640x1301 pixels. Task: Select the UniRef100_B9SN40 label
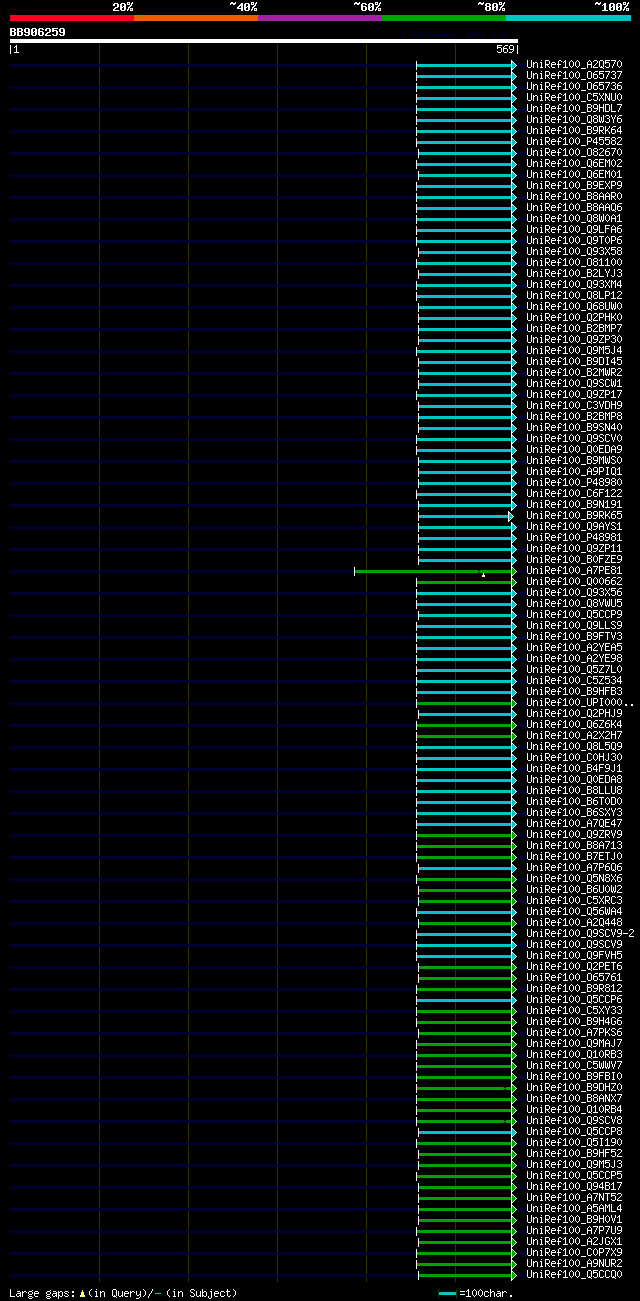[574, 427]
